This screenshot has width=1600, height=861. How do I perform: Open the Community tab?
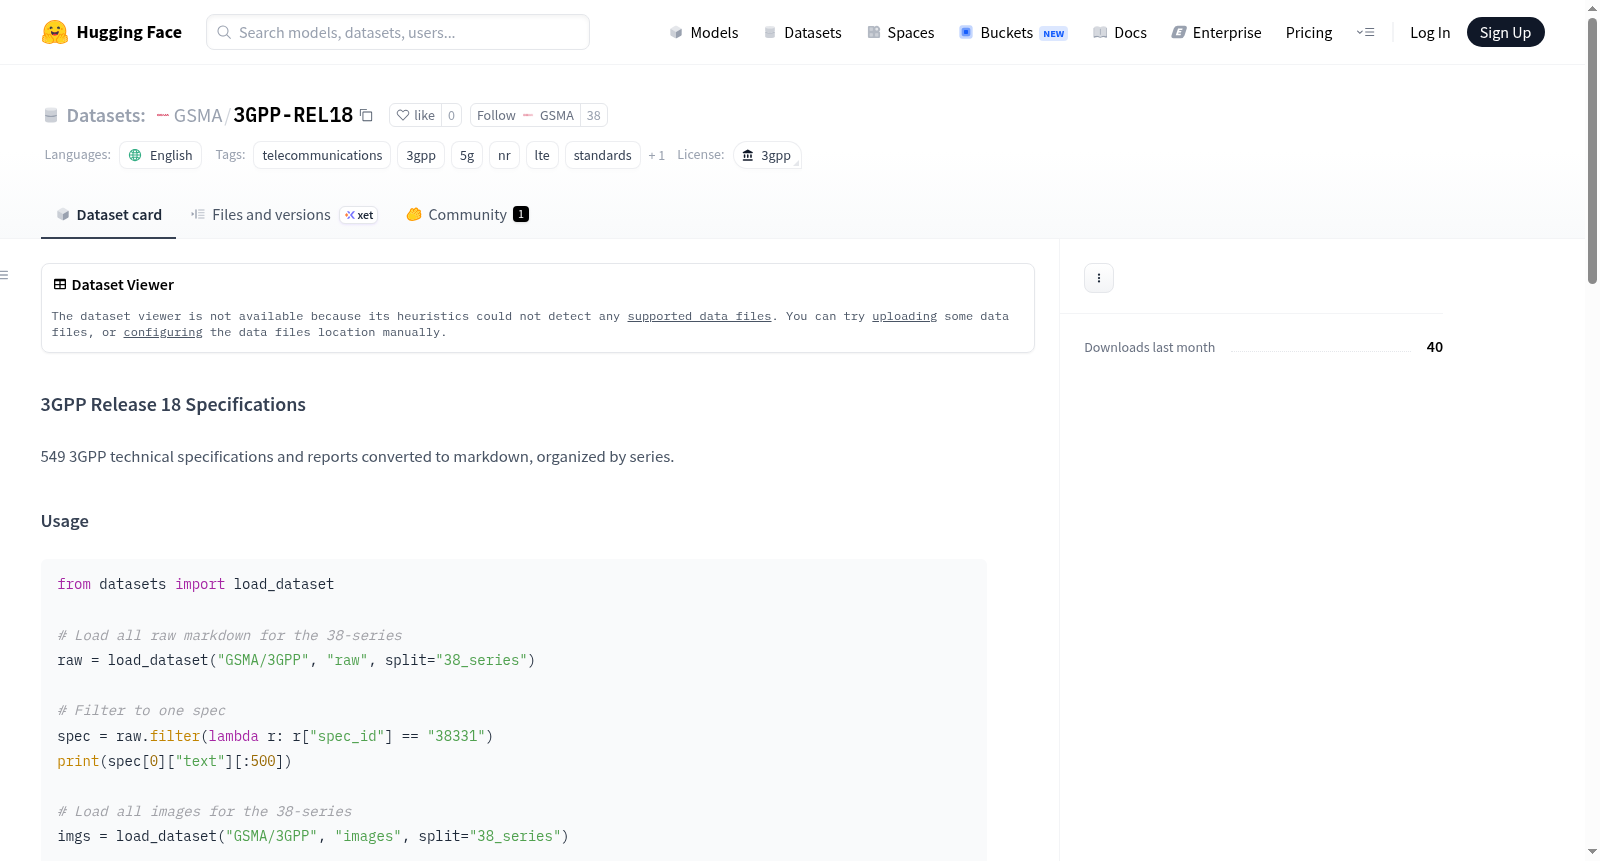click(x=467, y=214)
